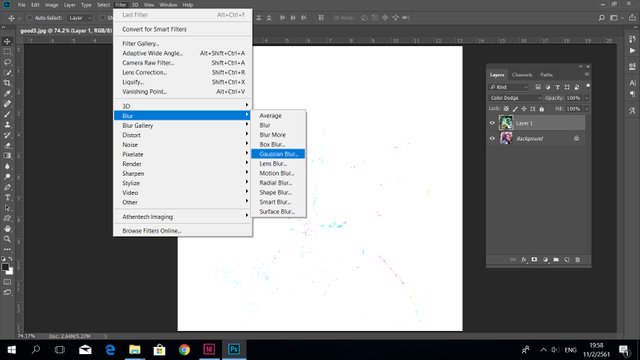
Task: Choose Browse Filters Online
Action: coord(182,231)
